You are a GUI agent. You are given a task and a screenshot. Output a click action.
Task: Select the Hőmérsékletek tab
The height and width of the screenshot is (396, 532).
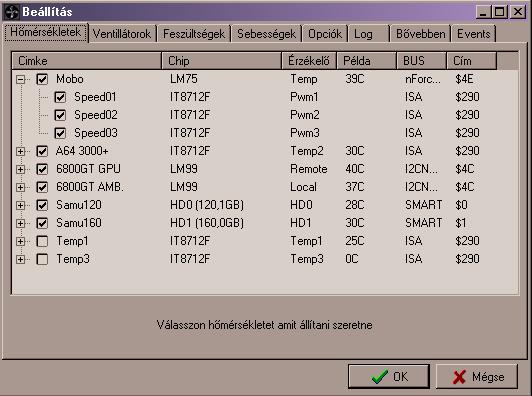point(45,33)
